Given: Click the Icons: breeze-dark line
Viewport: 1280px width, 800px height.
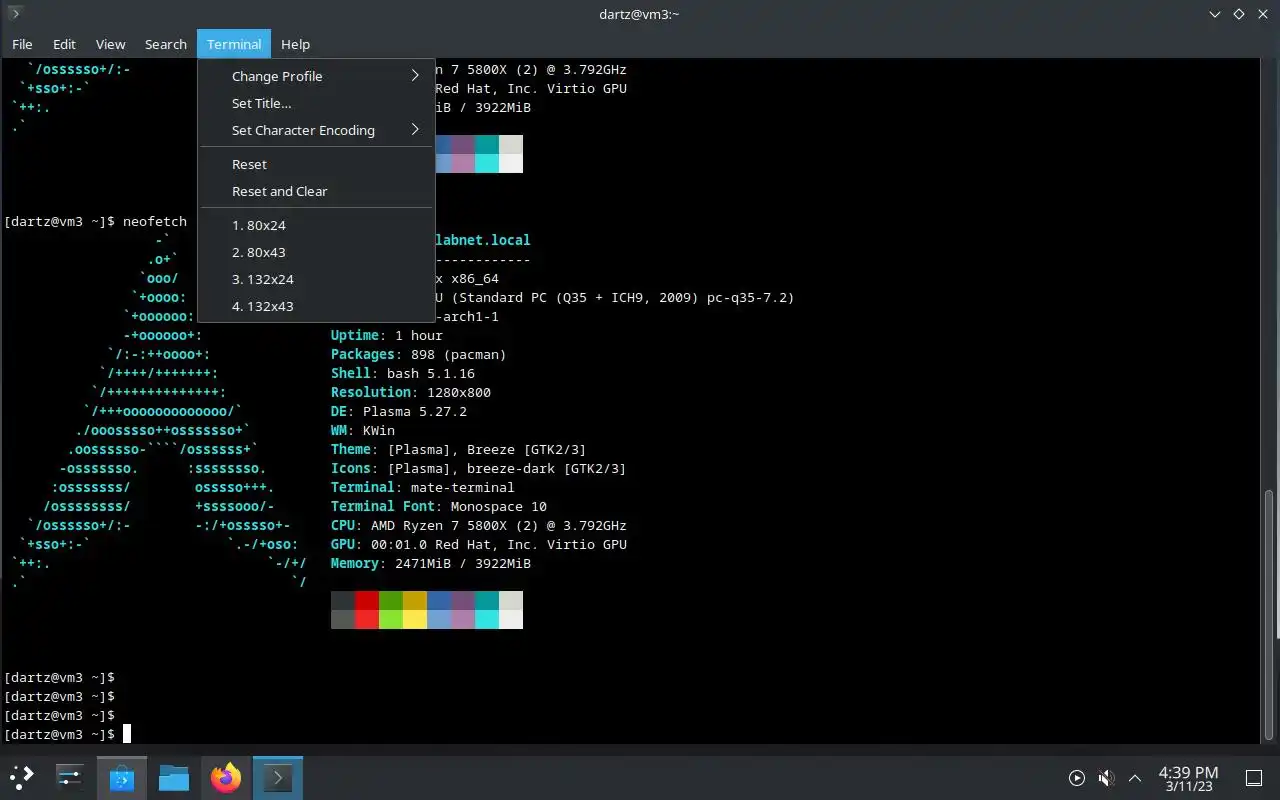Looking at the screenshot, I should pyautogui.click(x=479, y=468).
